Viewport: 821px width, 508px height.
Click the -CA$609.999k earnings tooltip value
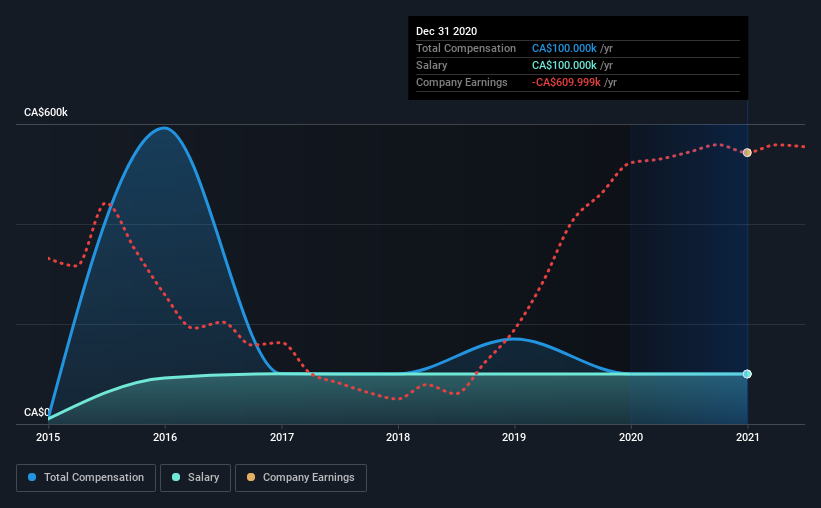[x=566, y=82]
